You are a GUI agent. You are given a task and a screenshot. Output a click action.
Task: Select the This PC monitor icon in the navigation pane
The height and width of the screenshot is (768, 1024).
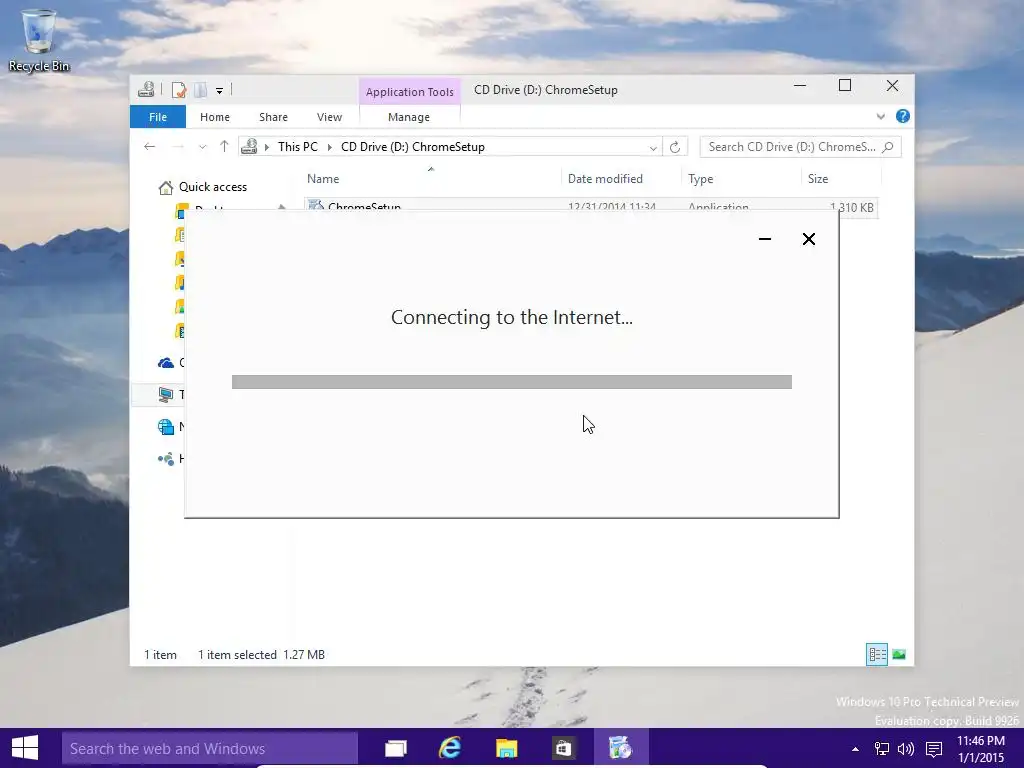coord(166,394)
